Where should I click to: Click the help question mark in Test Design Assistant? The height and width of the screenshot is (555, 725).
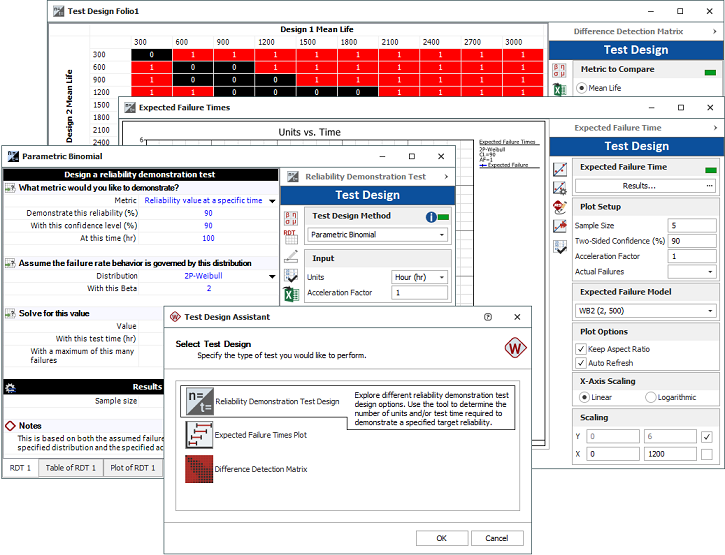[x=487, y=317]
